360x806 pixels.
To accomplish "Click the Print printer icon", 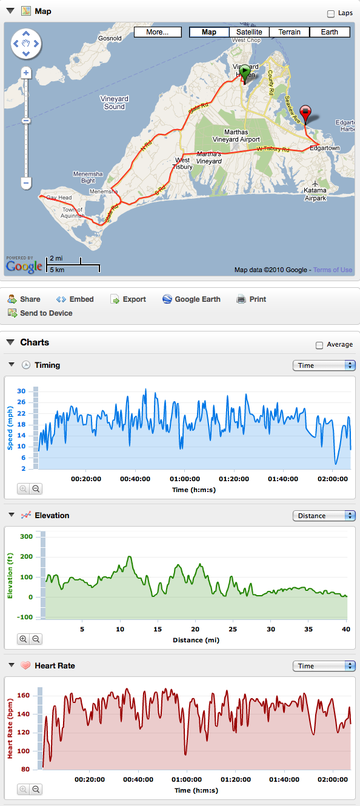I will (241, 299).
